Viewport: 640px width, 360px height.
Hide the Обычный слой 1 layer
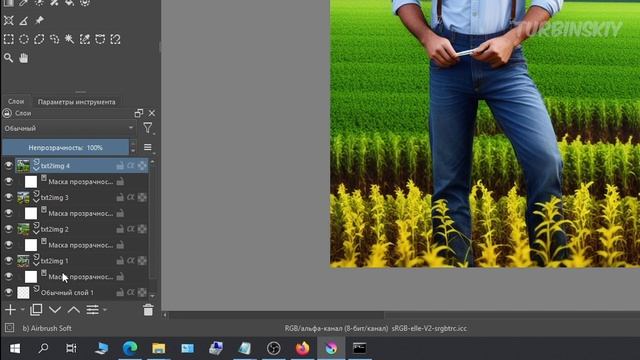9,292
